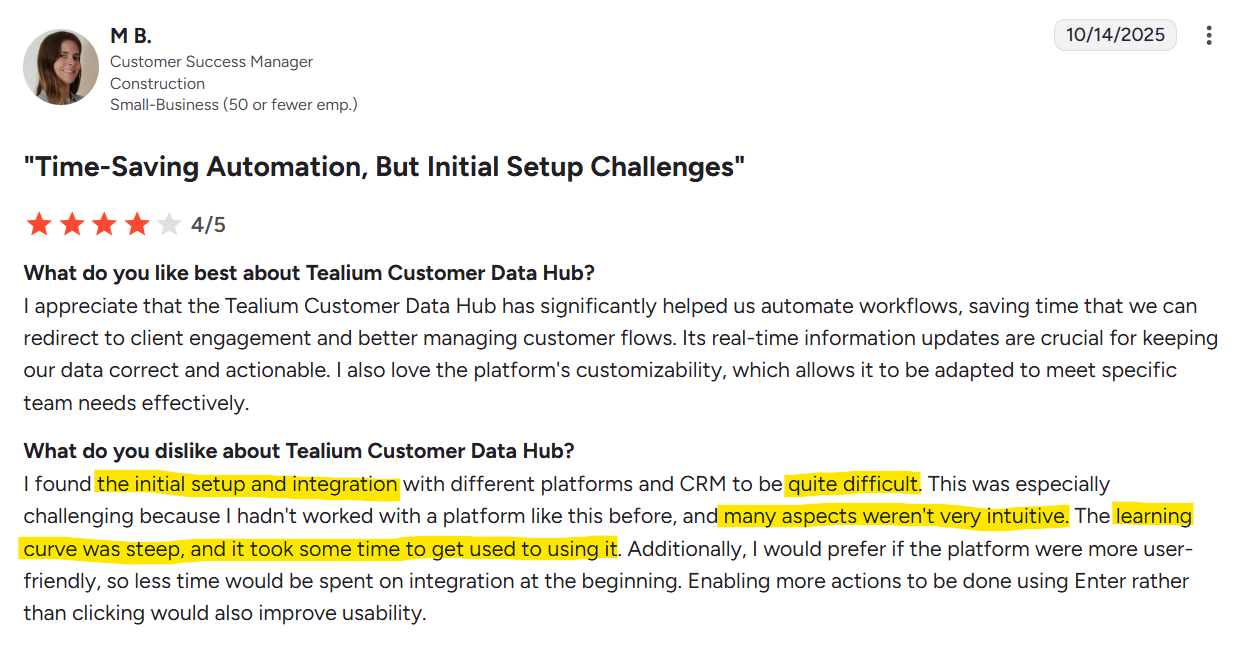Click the "Small-Business (50 or fewer emp.)" label

(x=233, y=104)
